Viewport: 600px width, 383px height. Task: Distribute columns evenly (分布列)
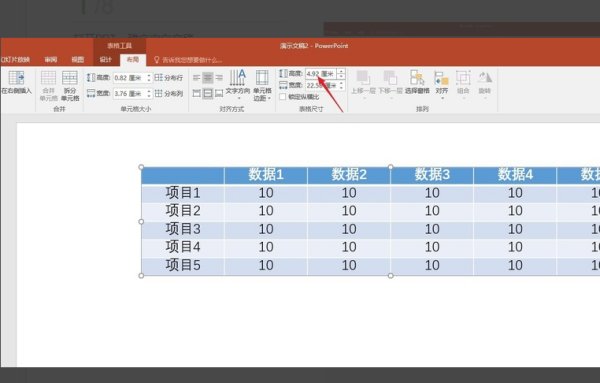coord(169,93)
